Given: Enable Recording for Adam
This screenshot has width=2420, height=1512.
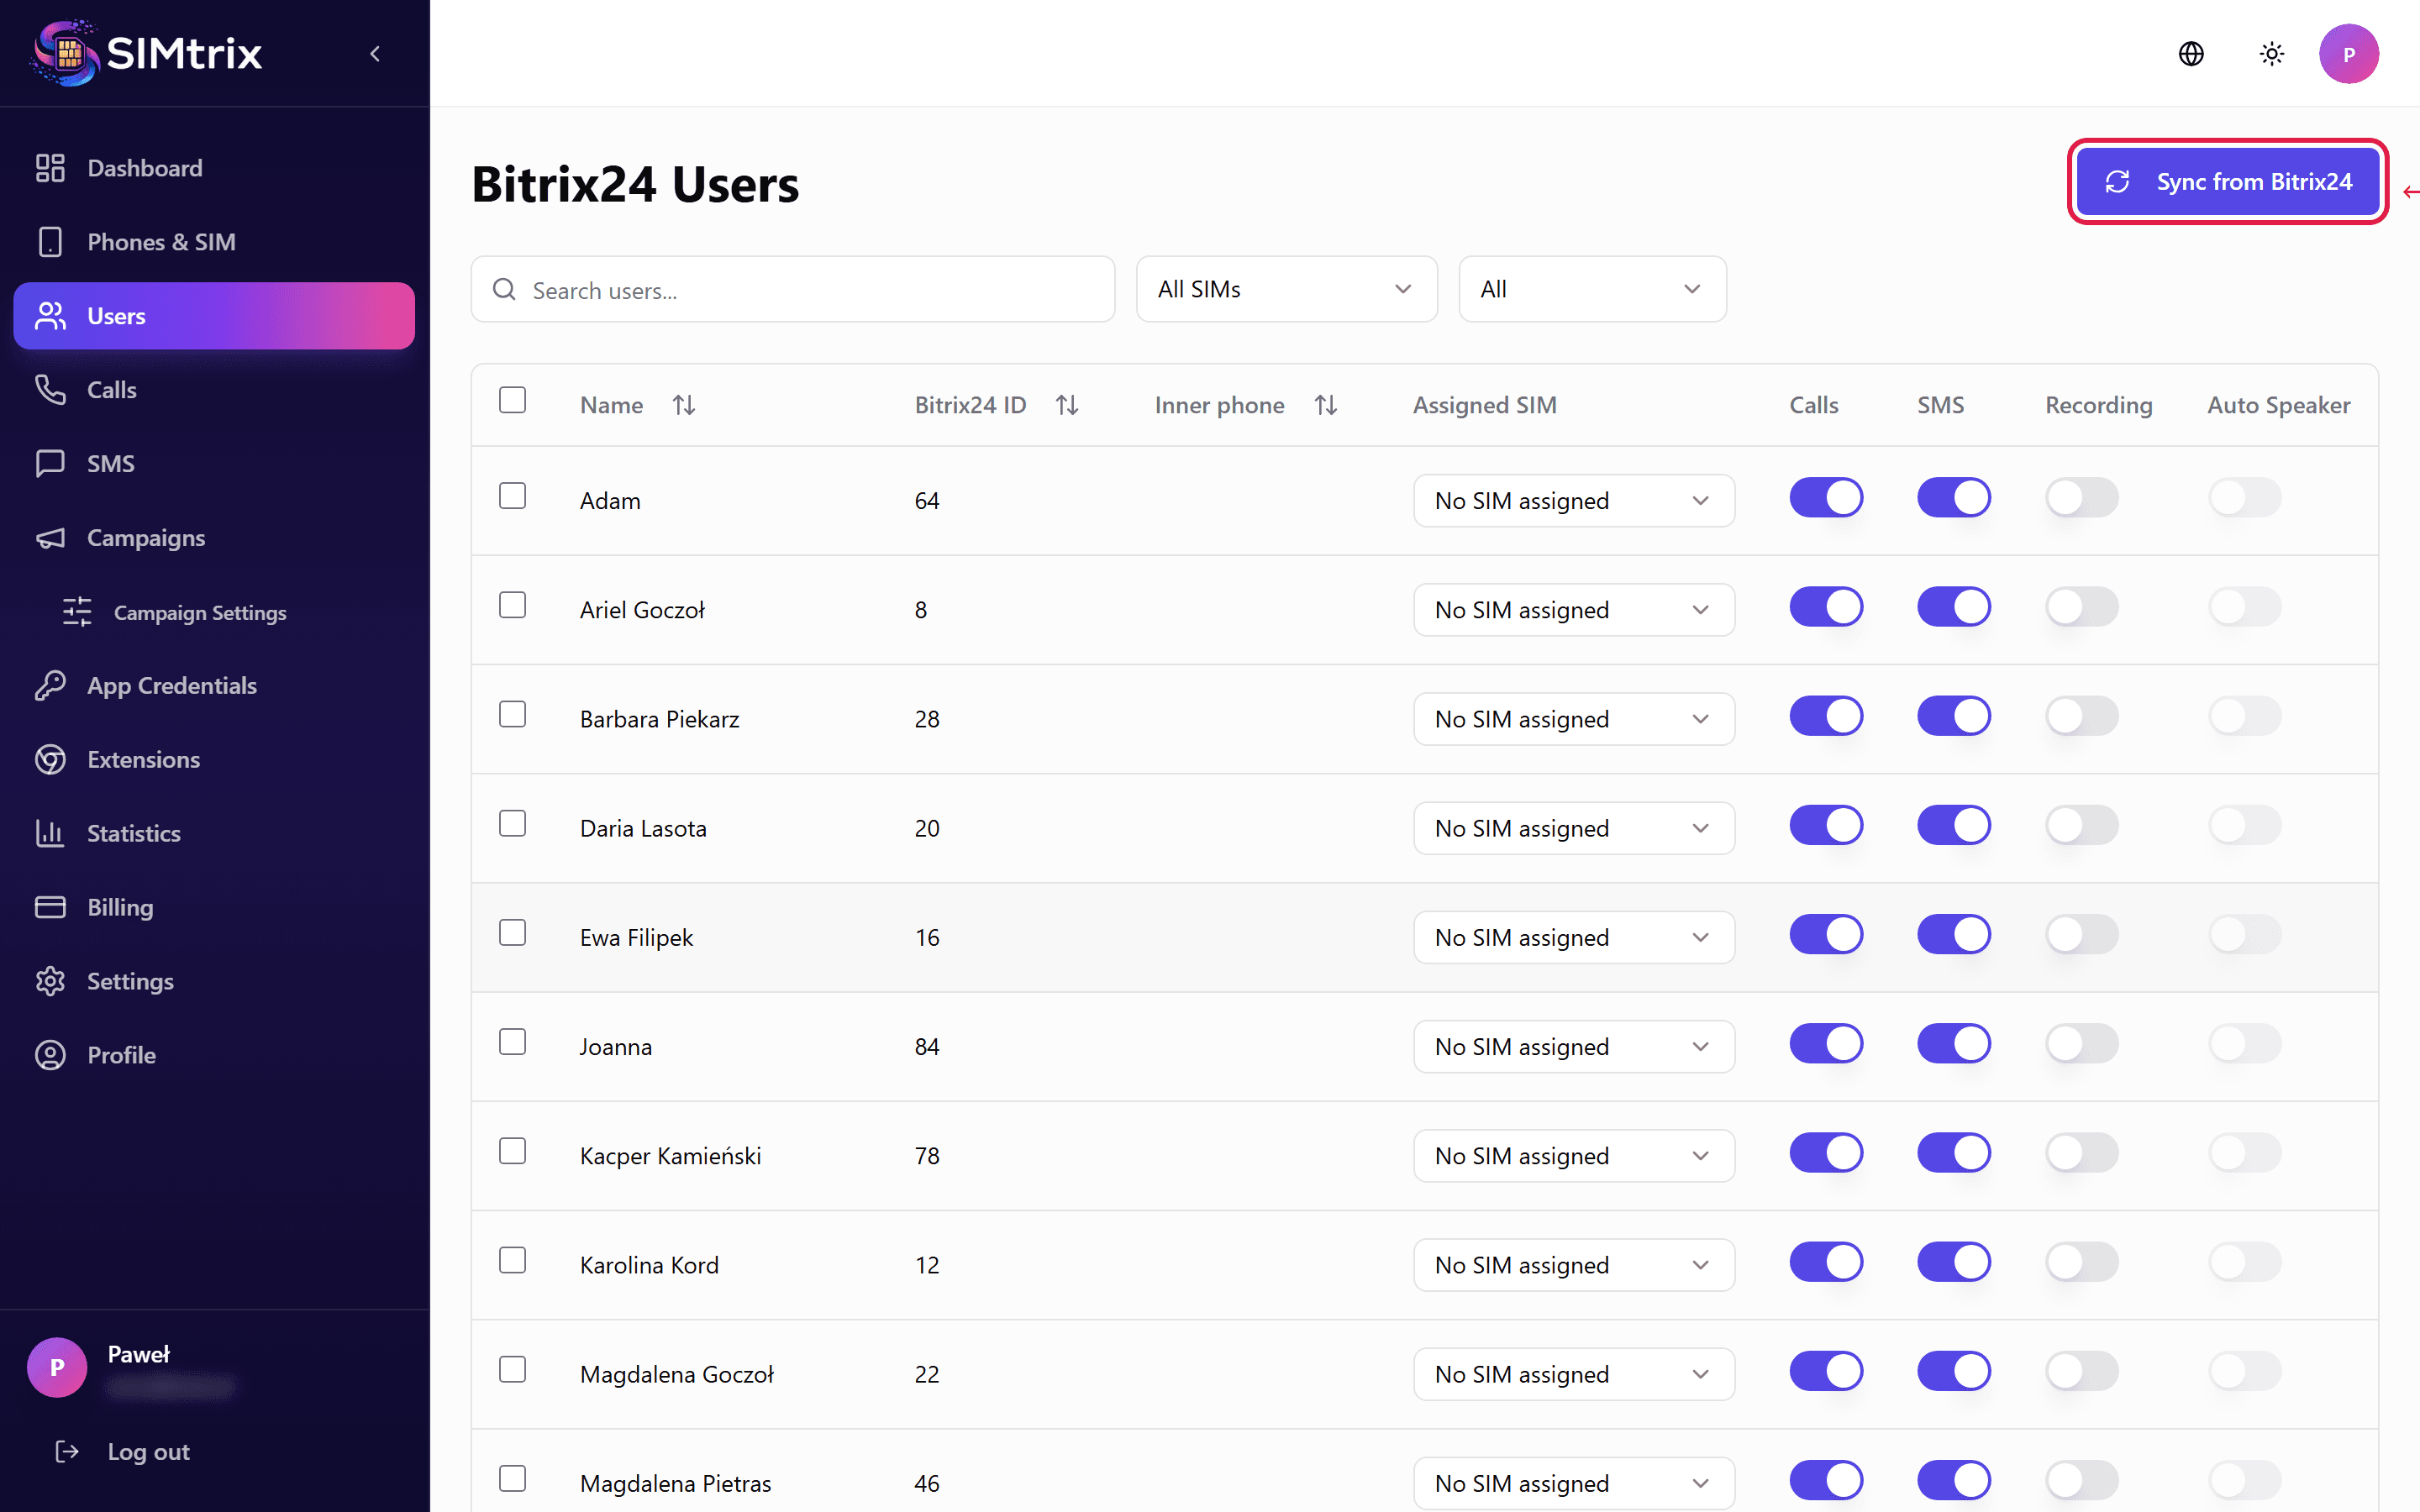Looking at the screenshot, I should tap(2081, 497).
